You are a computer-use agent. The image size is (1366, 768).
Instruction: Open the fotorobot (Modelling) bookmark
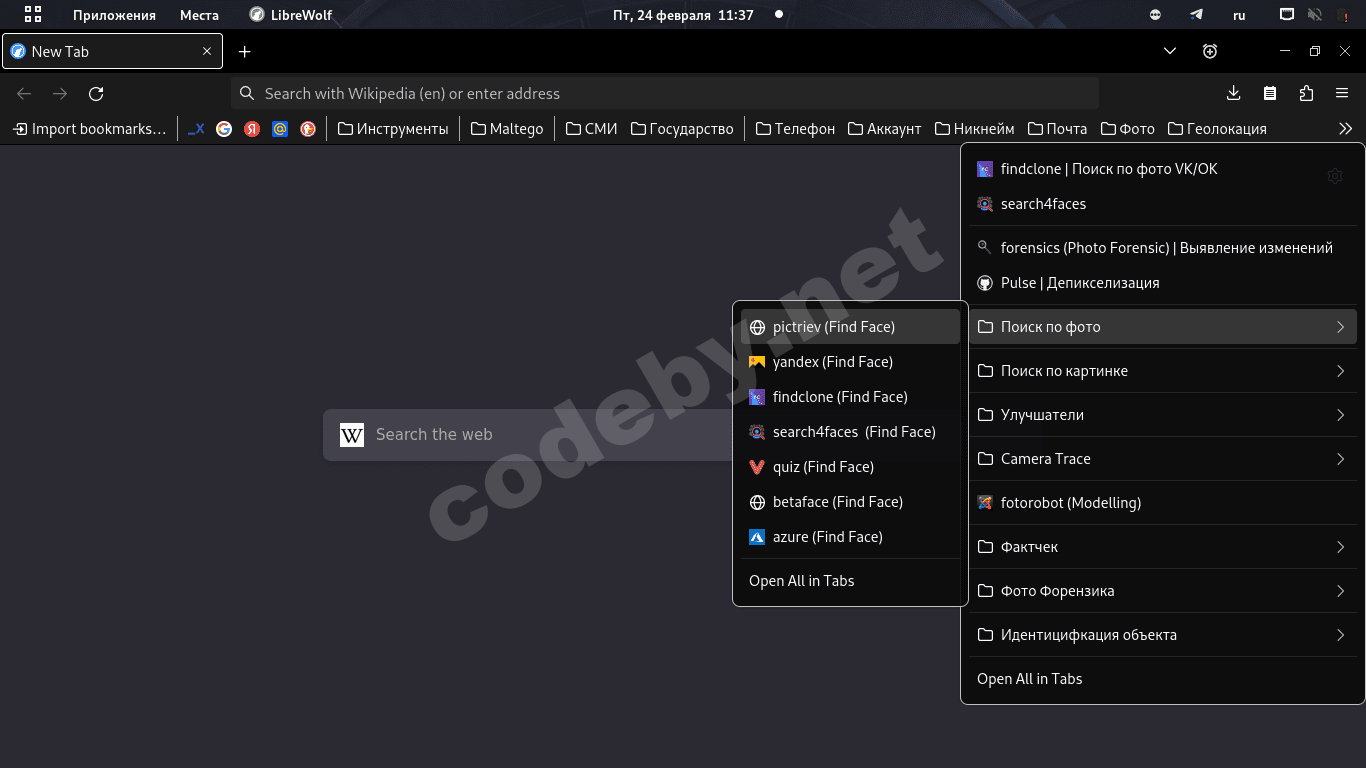[x=1162, y=503]
